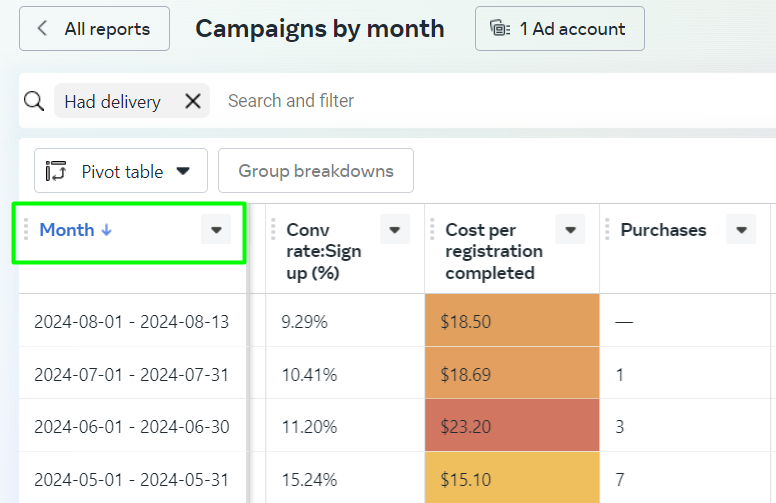Screen dimensions: 776x503
Task: Click the Group breakdowns button
Action: tap(316, 171)
